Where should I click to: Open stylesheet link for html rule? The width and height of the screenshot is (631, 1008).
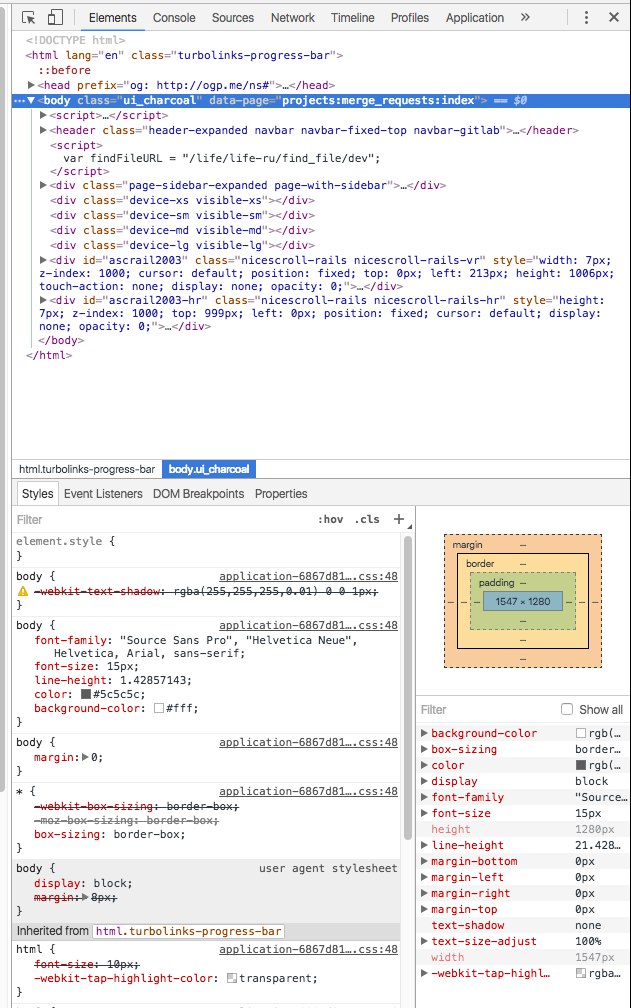308,949
